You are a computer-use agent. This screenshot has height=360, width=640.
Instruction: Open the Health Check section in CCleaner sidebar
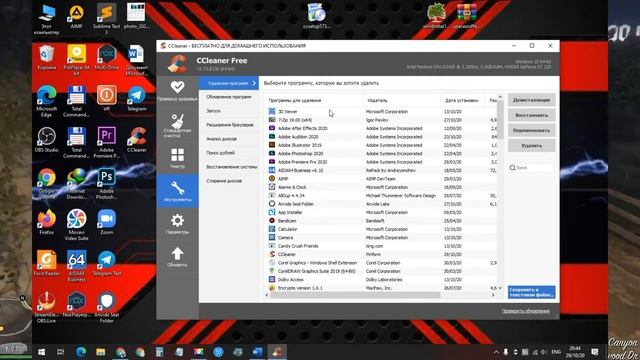tap(177, 91)
